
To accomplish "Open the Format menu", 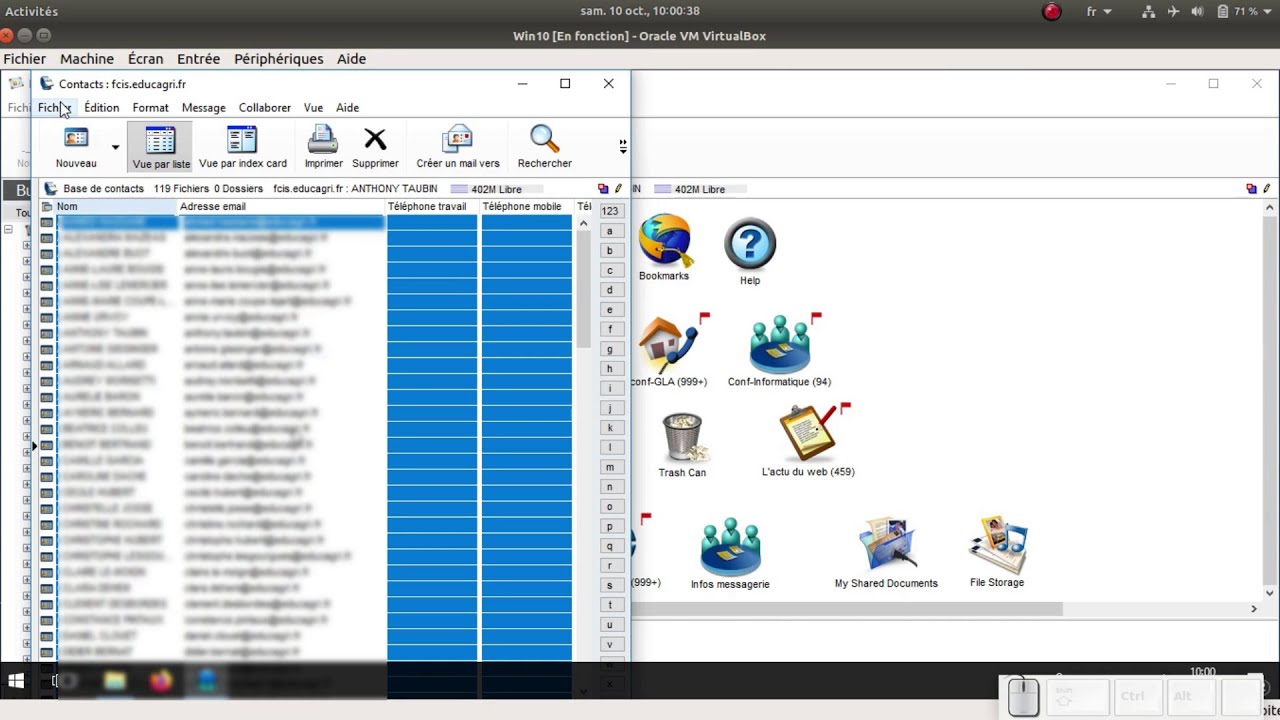I will 150,107.
